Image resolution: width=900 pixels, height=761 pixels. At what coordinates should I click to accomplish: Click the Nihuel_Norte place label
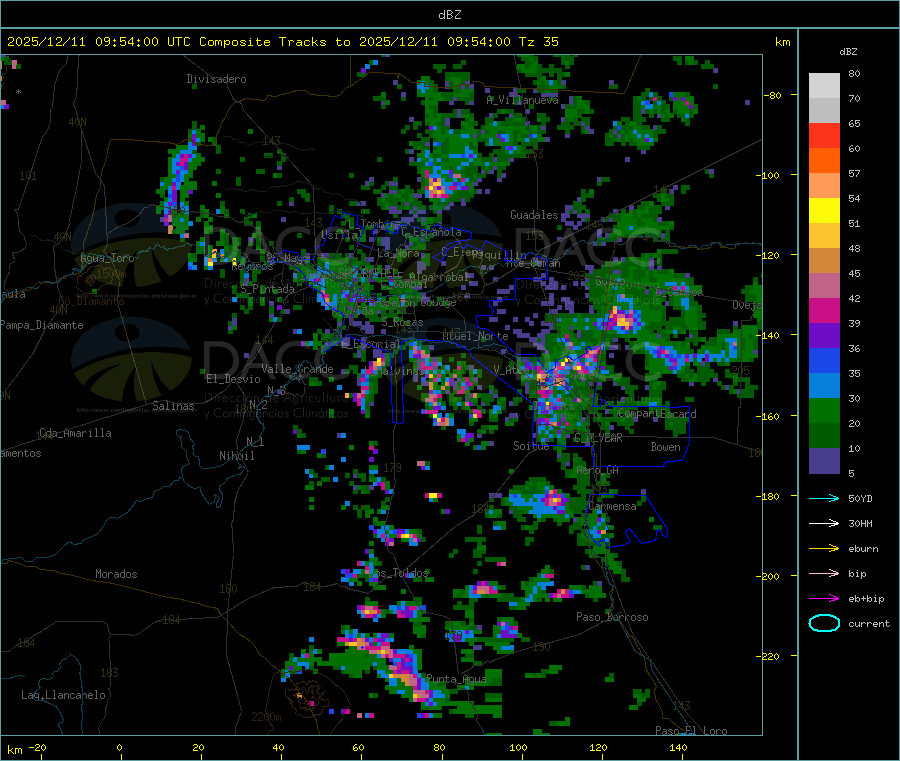pos(475,336)
